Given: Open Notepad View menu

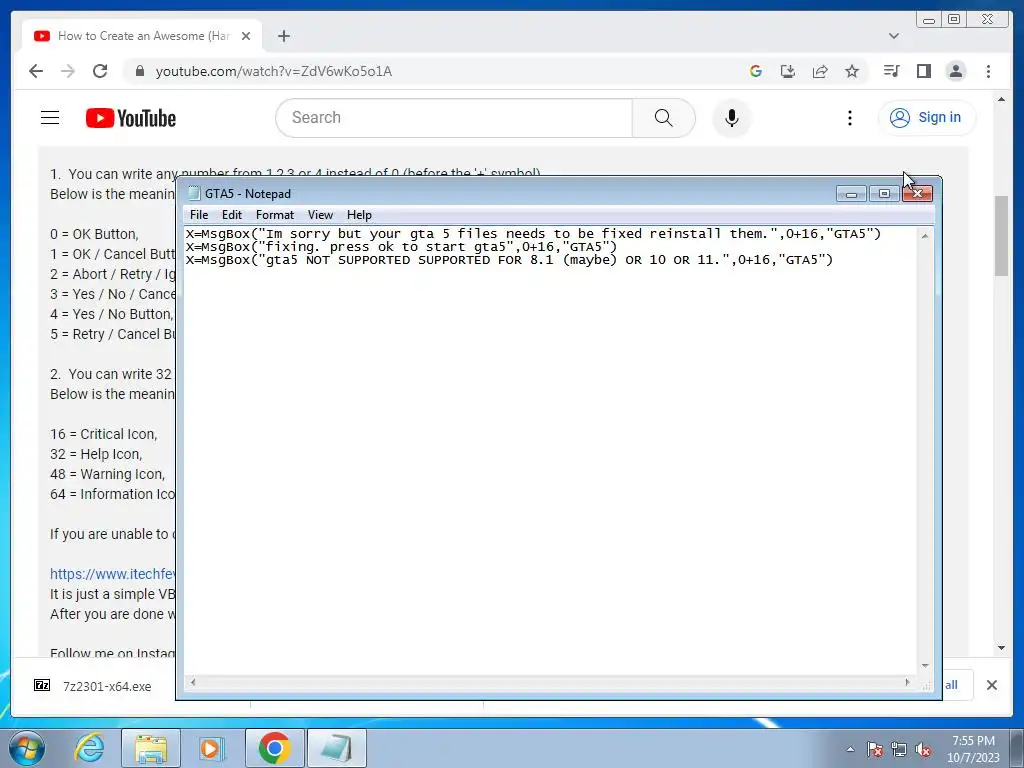Looking at the screenshot, I should pyautogui.click(x=320, y=215).
